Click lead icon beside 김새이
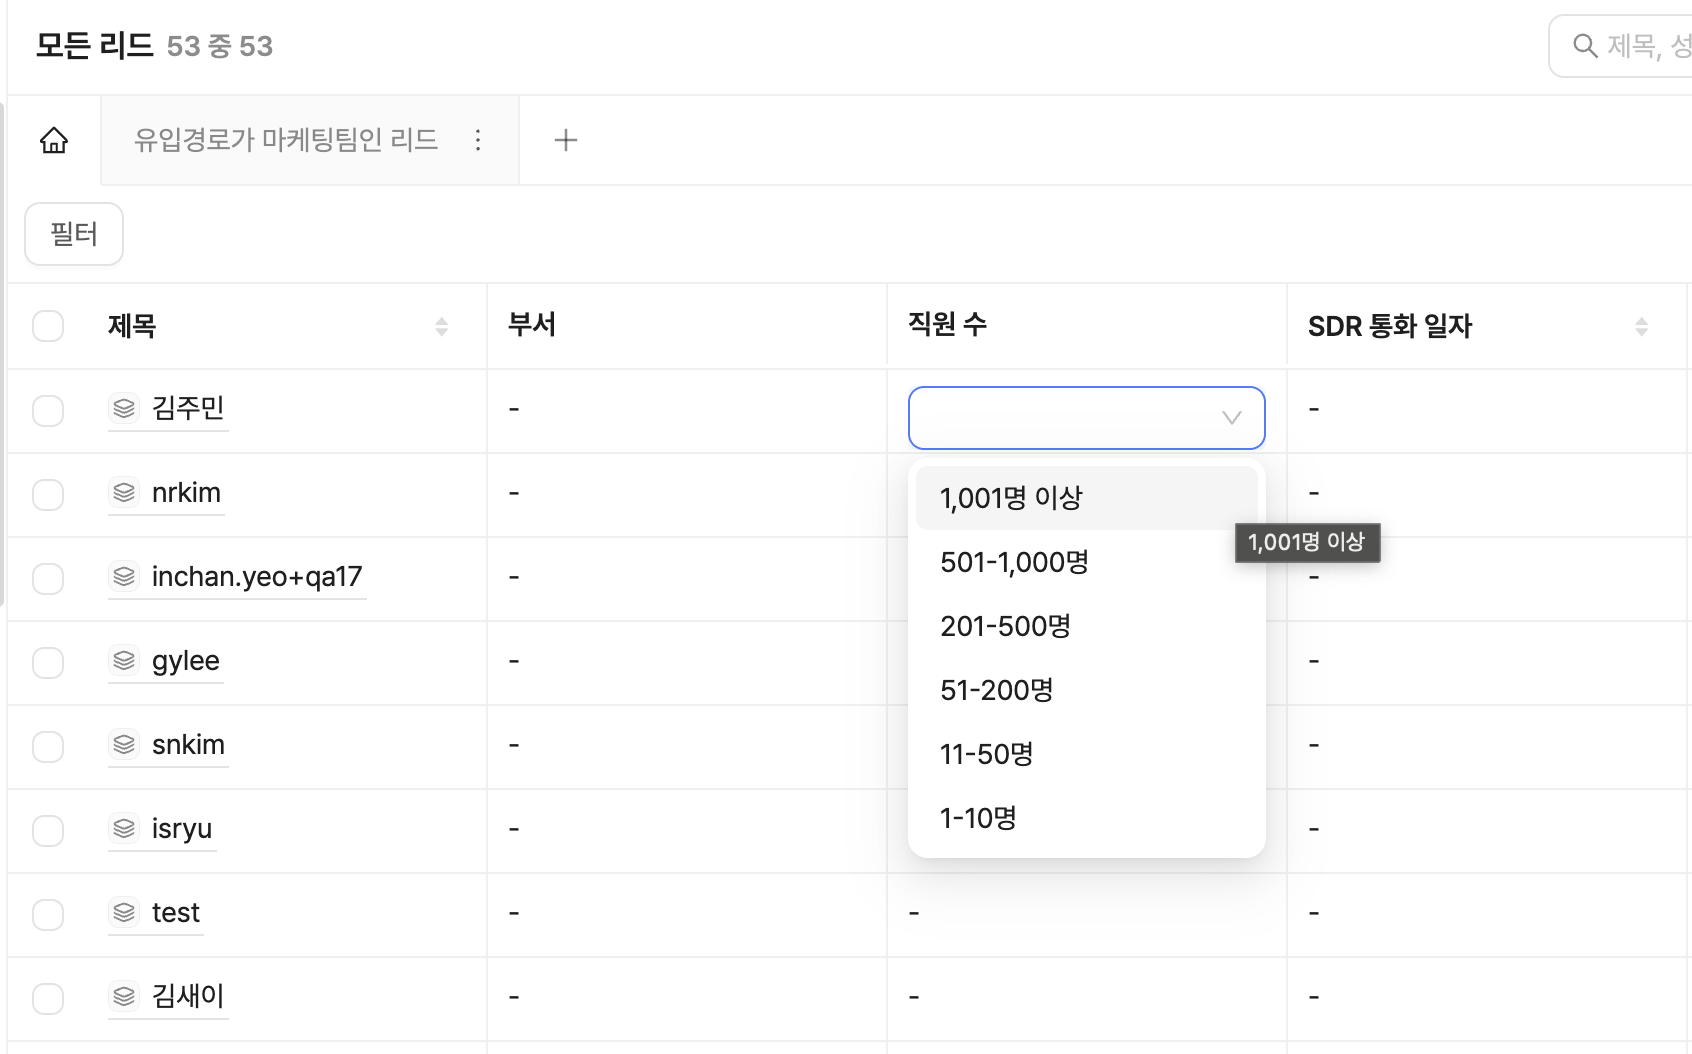1692x1054 pixels. pos(124,997)
